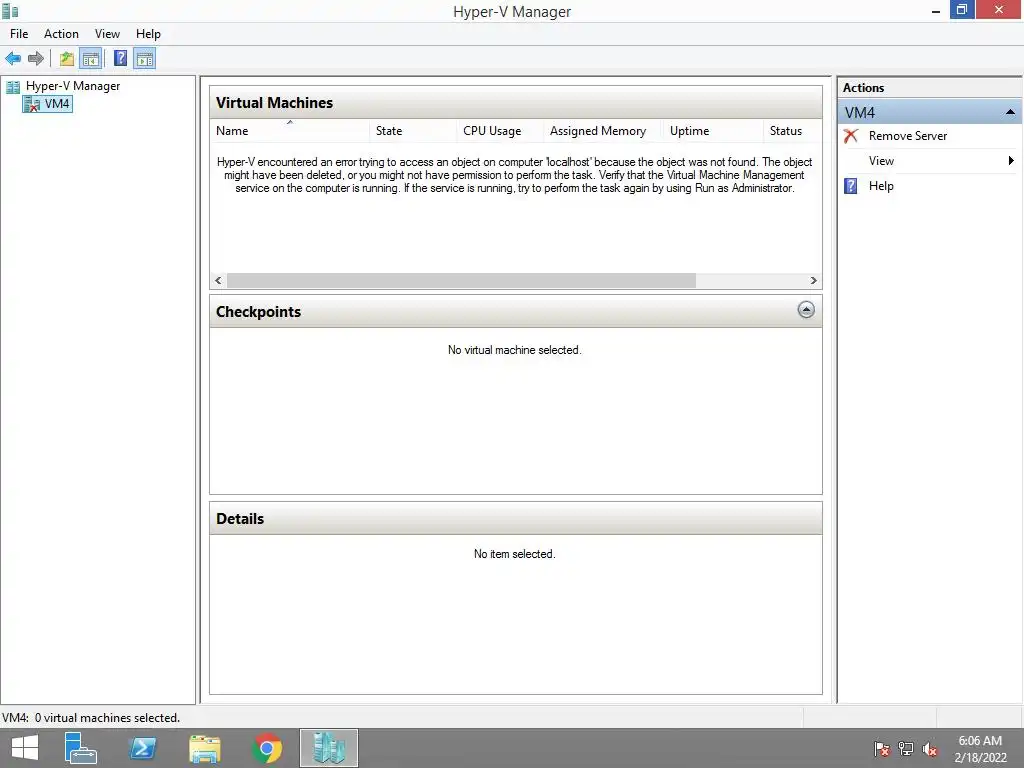Viewport: 1024px width, 768px height.
Task: Click Remove Server text in Actions pane
Action: (908, 136)
